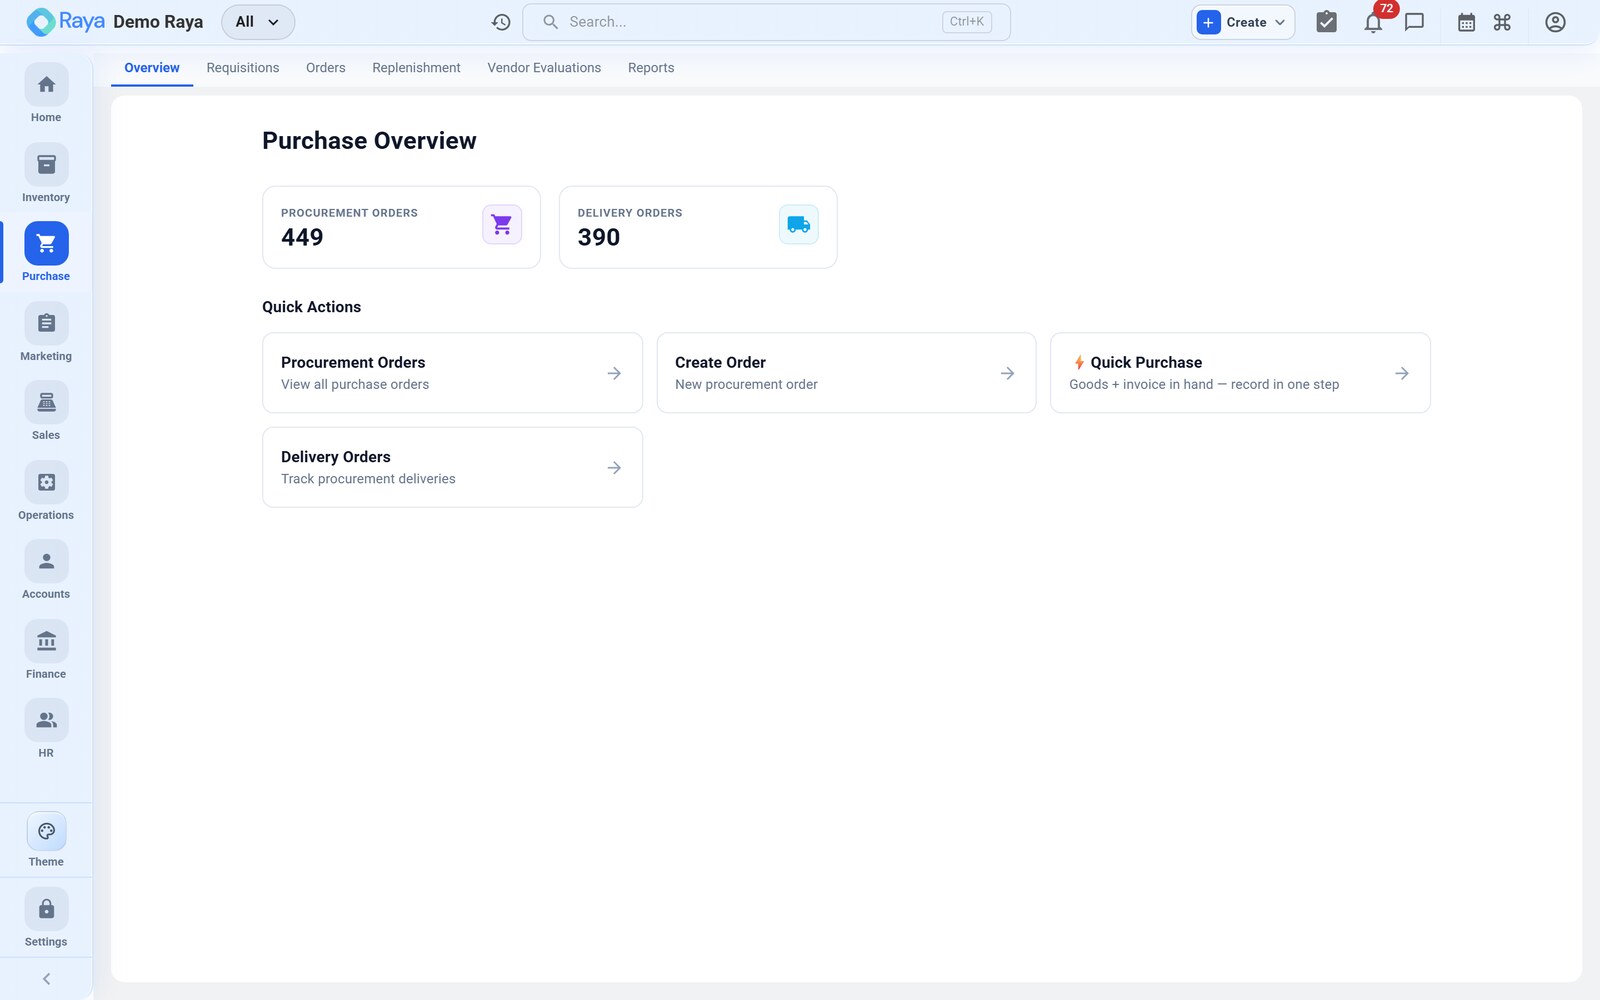Click the Ctrl+K shortcut badge
The image size is (1600, 1000).
tap(966, 22)
